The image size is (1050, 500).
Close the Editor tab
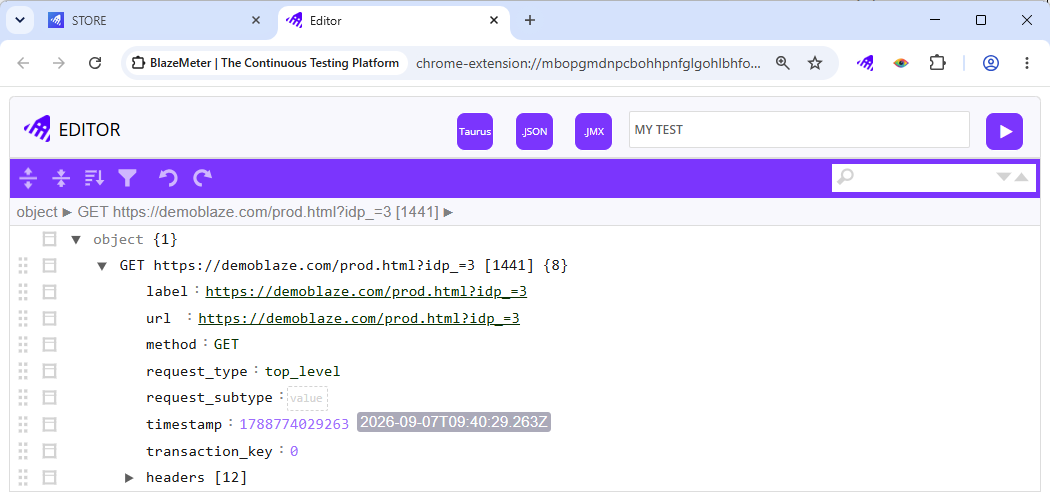tap(494, 20)
